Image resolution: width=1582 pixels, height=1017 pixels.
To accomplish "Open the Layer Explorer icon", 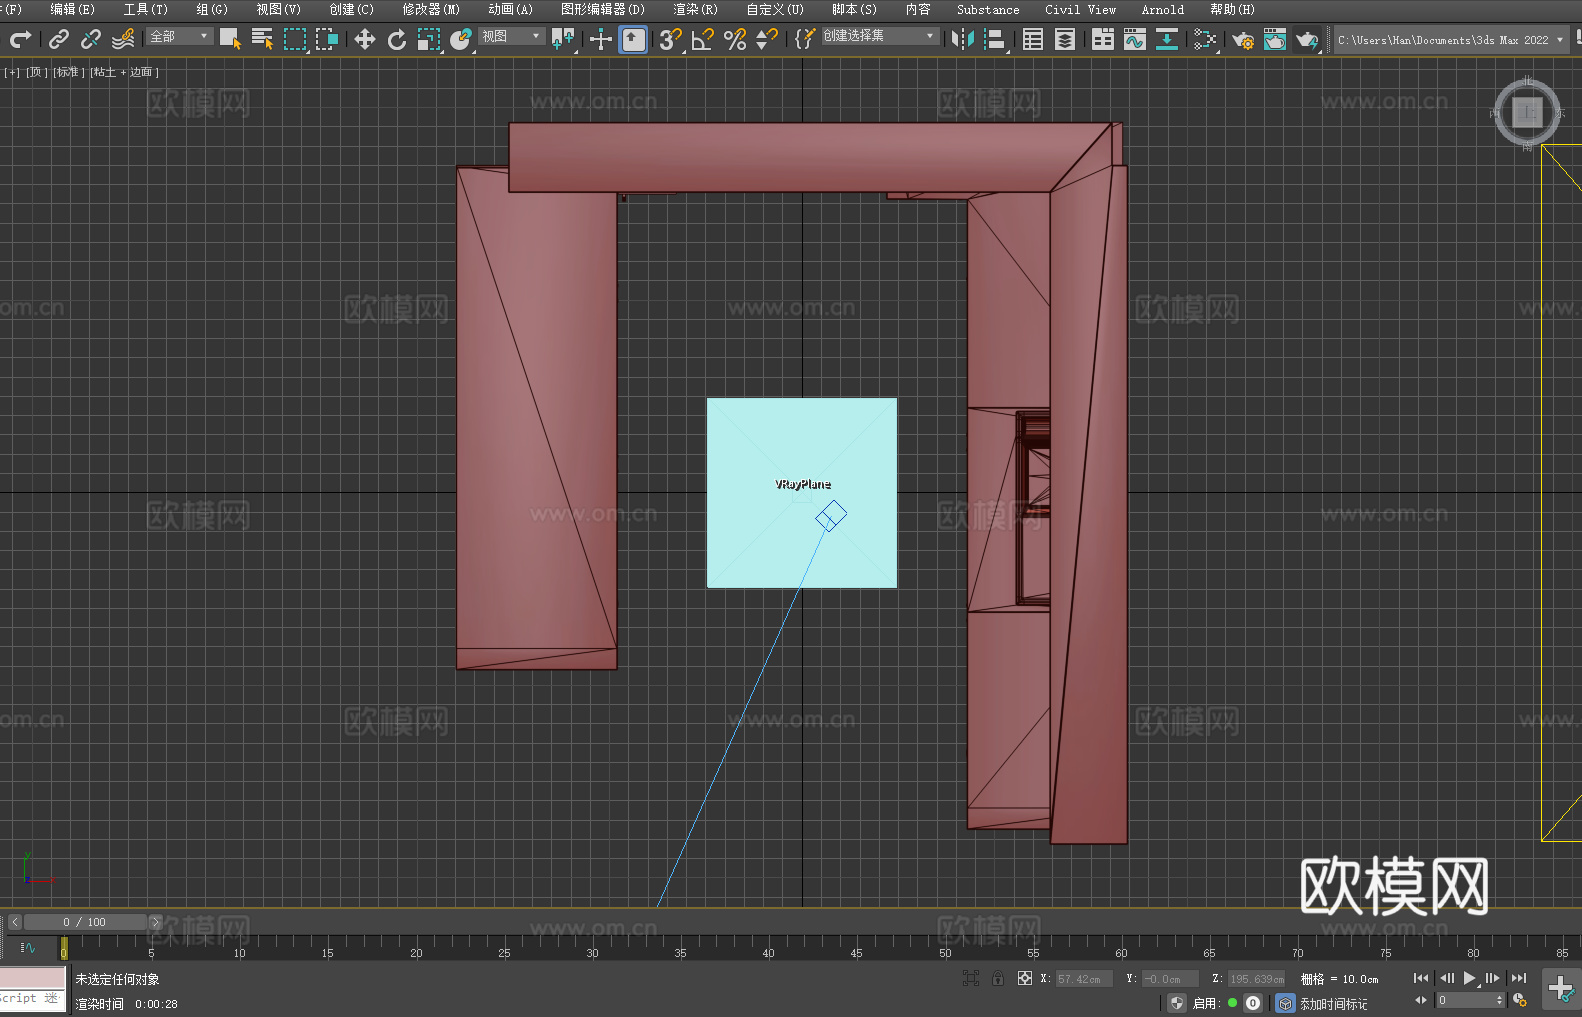I will tap(1065, 39).
